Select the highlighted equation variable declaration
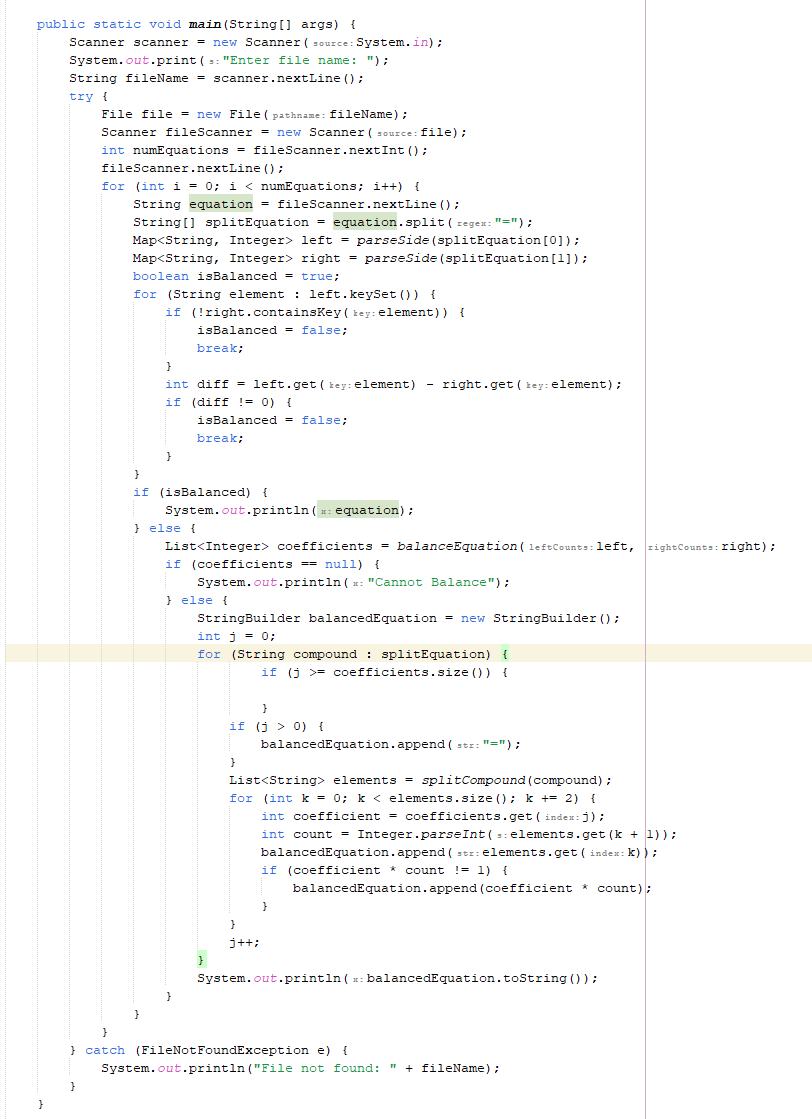Image resolution: width=812 pixels, height=1119 pixels. coord(220,203)
